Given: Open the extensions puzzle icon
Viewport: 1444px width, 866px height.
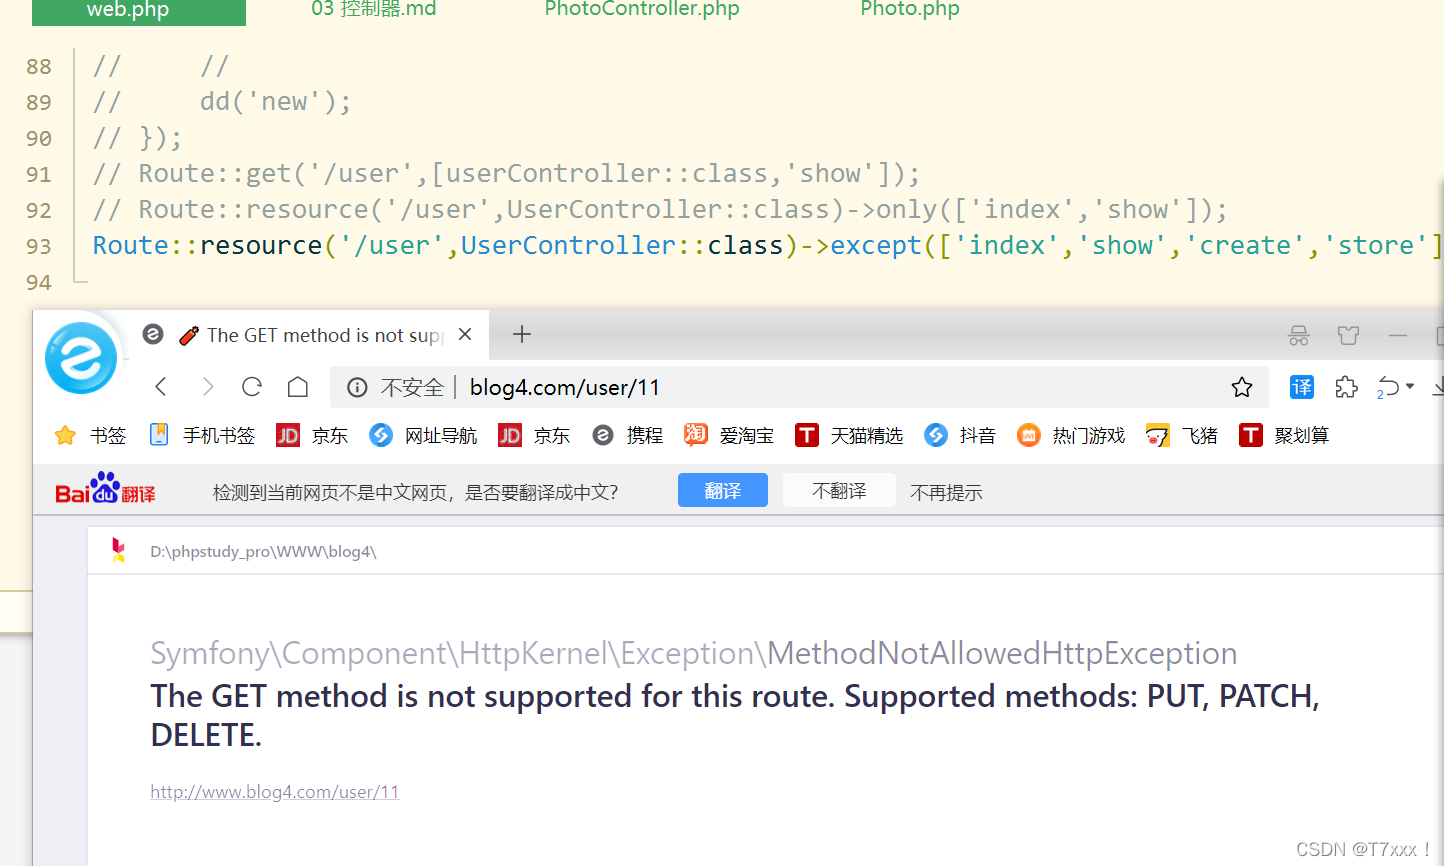Looking at the screenshot, I should pos(1347,388).
